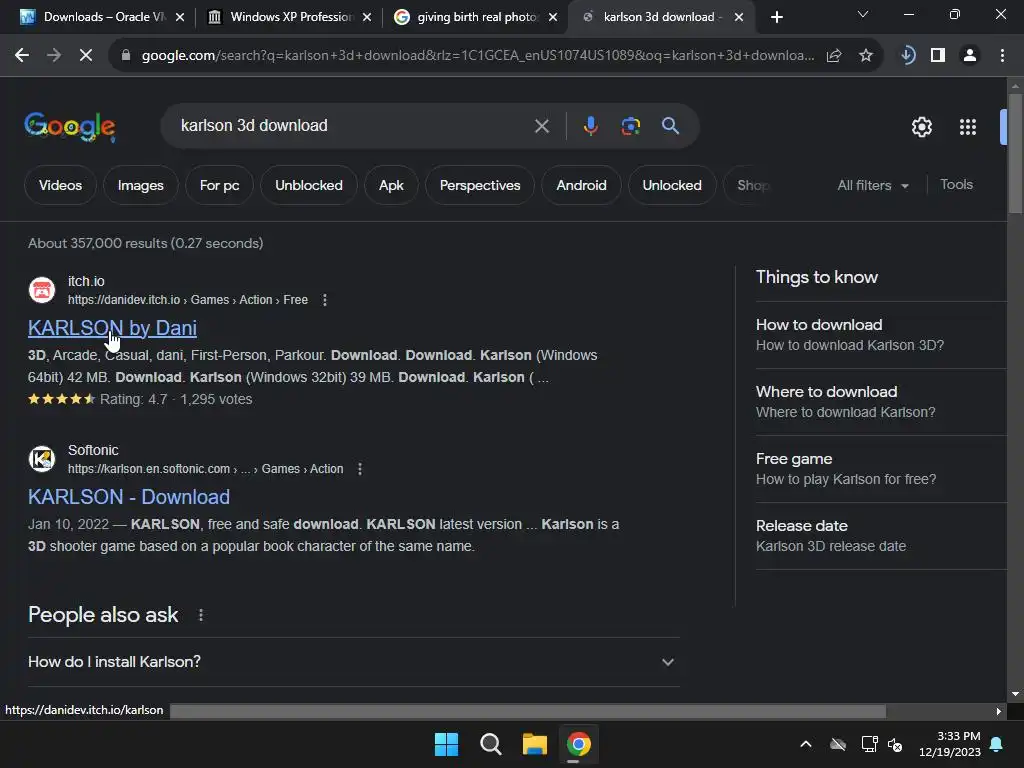Open Windows Start menu
1024x768 pixels.
447,744
